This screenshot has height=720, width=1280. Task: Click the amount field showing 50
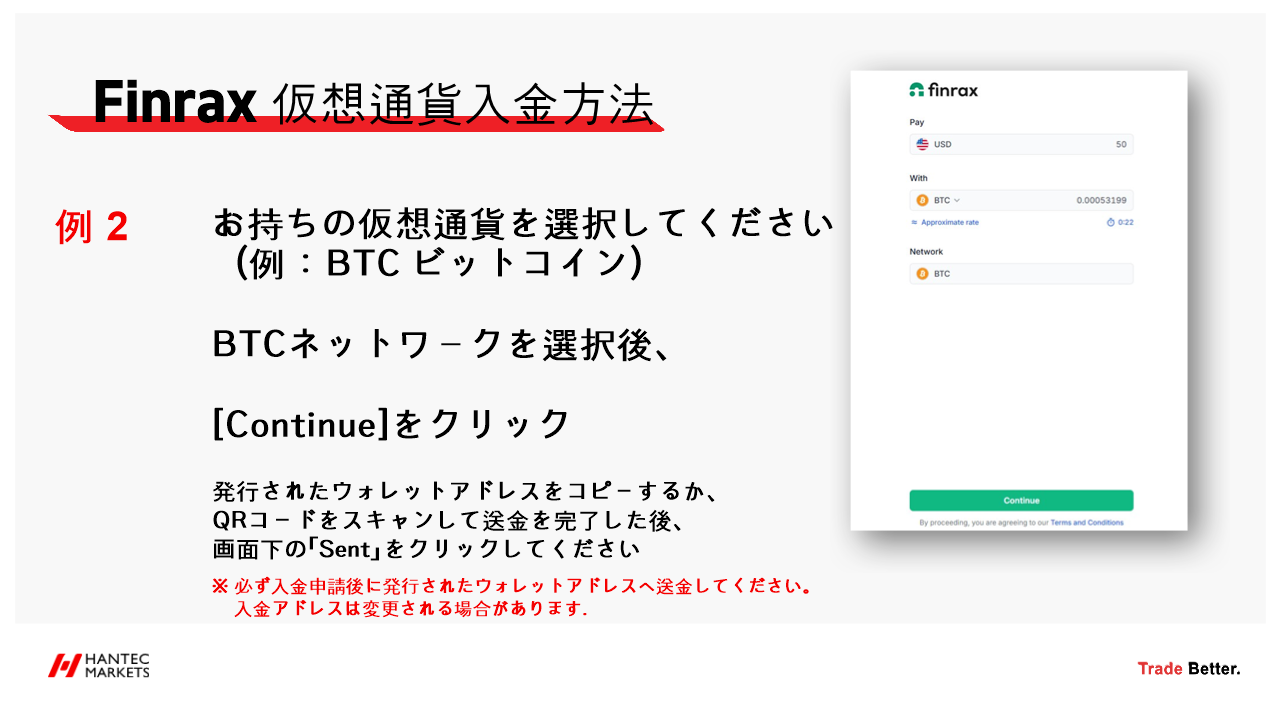[1121, 144]
